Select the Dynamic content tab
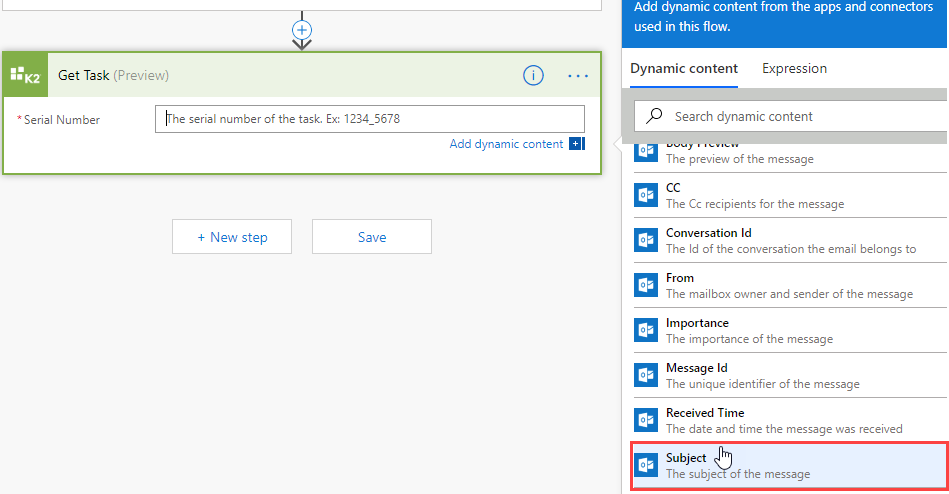Image resolution: width=949 pixels, height=494 pixels. (x=684, y=69)
